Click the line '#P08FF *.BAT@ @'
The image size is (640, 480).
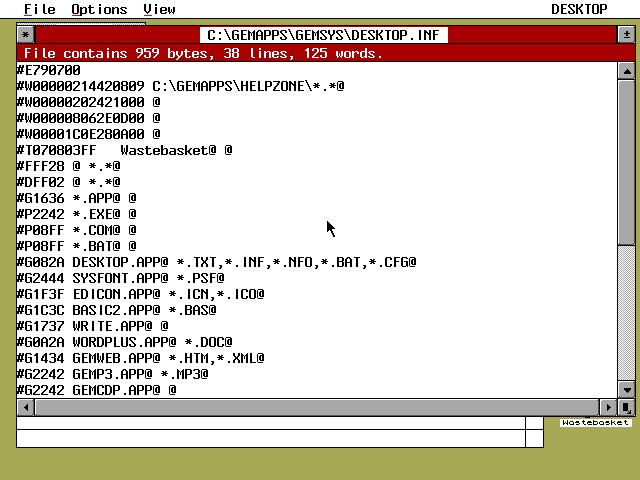(76, 246)
